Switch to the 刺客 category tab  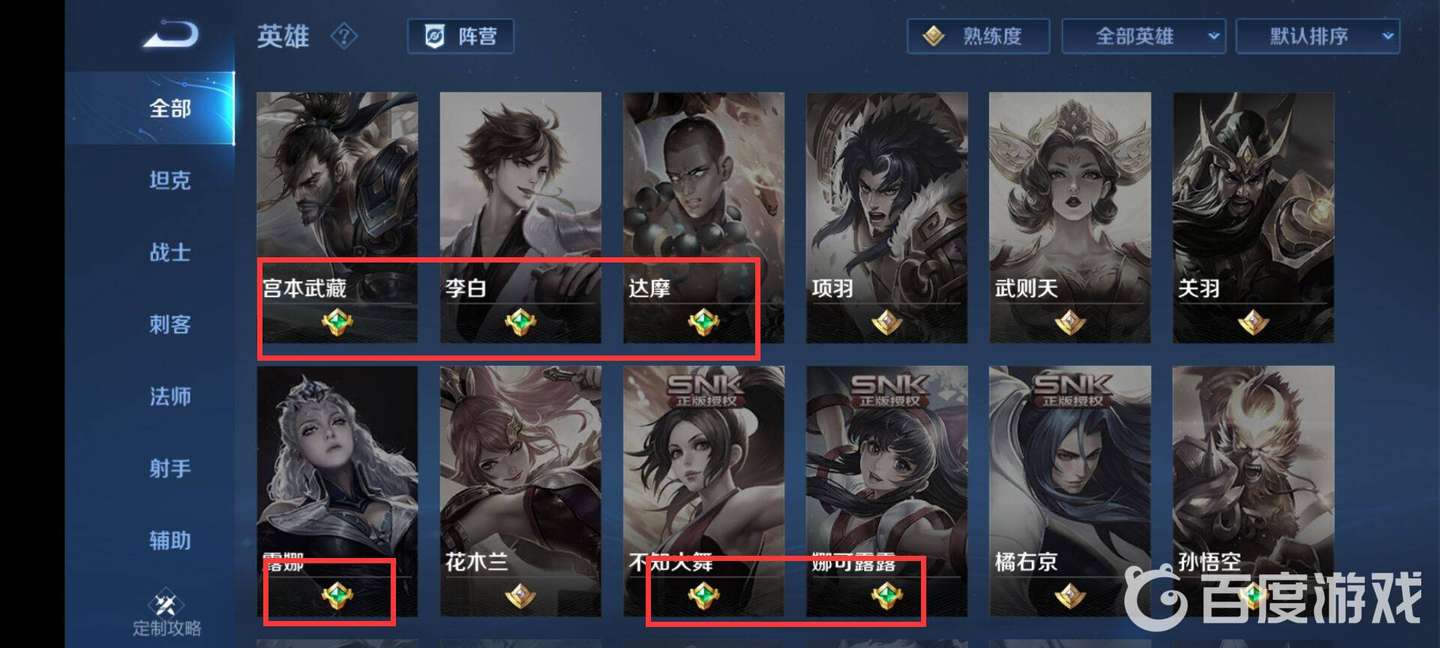(x=169, y=325)
